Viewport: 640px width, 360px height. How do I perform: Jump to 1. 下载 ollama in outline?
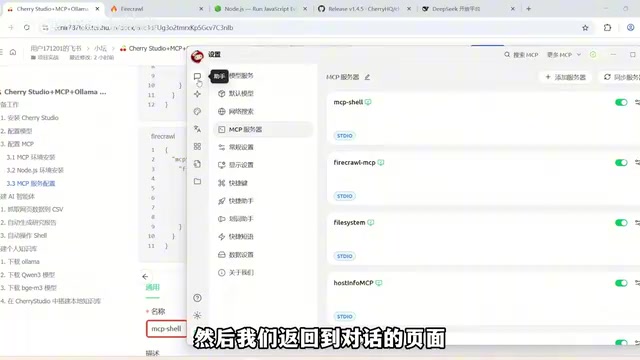click(x=20, y=262)
